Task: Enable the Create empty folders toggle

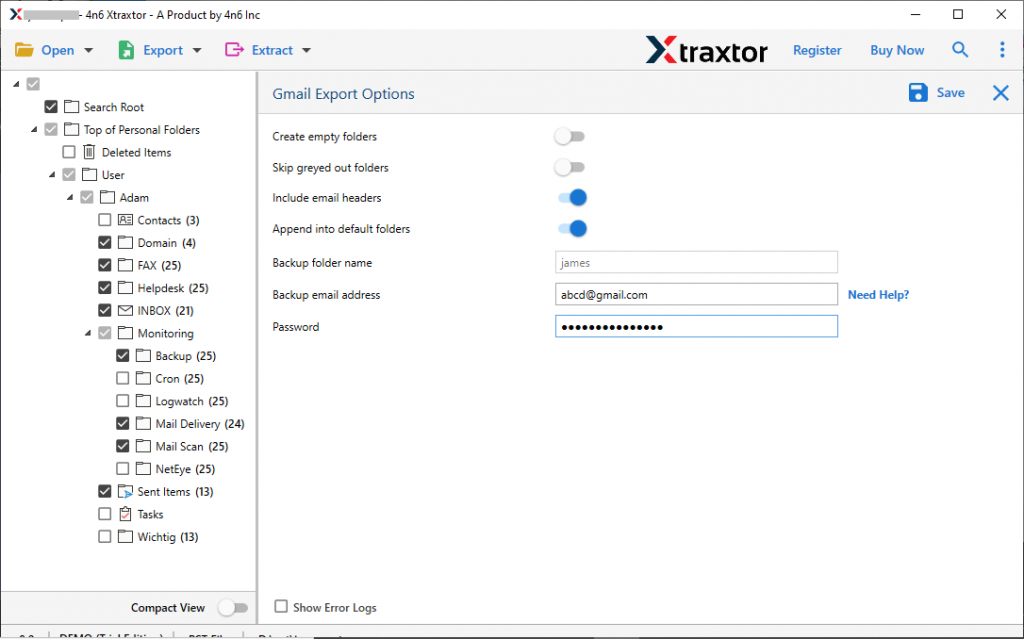Action: [x=570, y=136]
